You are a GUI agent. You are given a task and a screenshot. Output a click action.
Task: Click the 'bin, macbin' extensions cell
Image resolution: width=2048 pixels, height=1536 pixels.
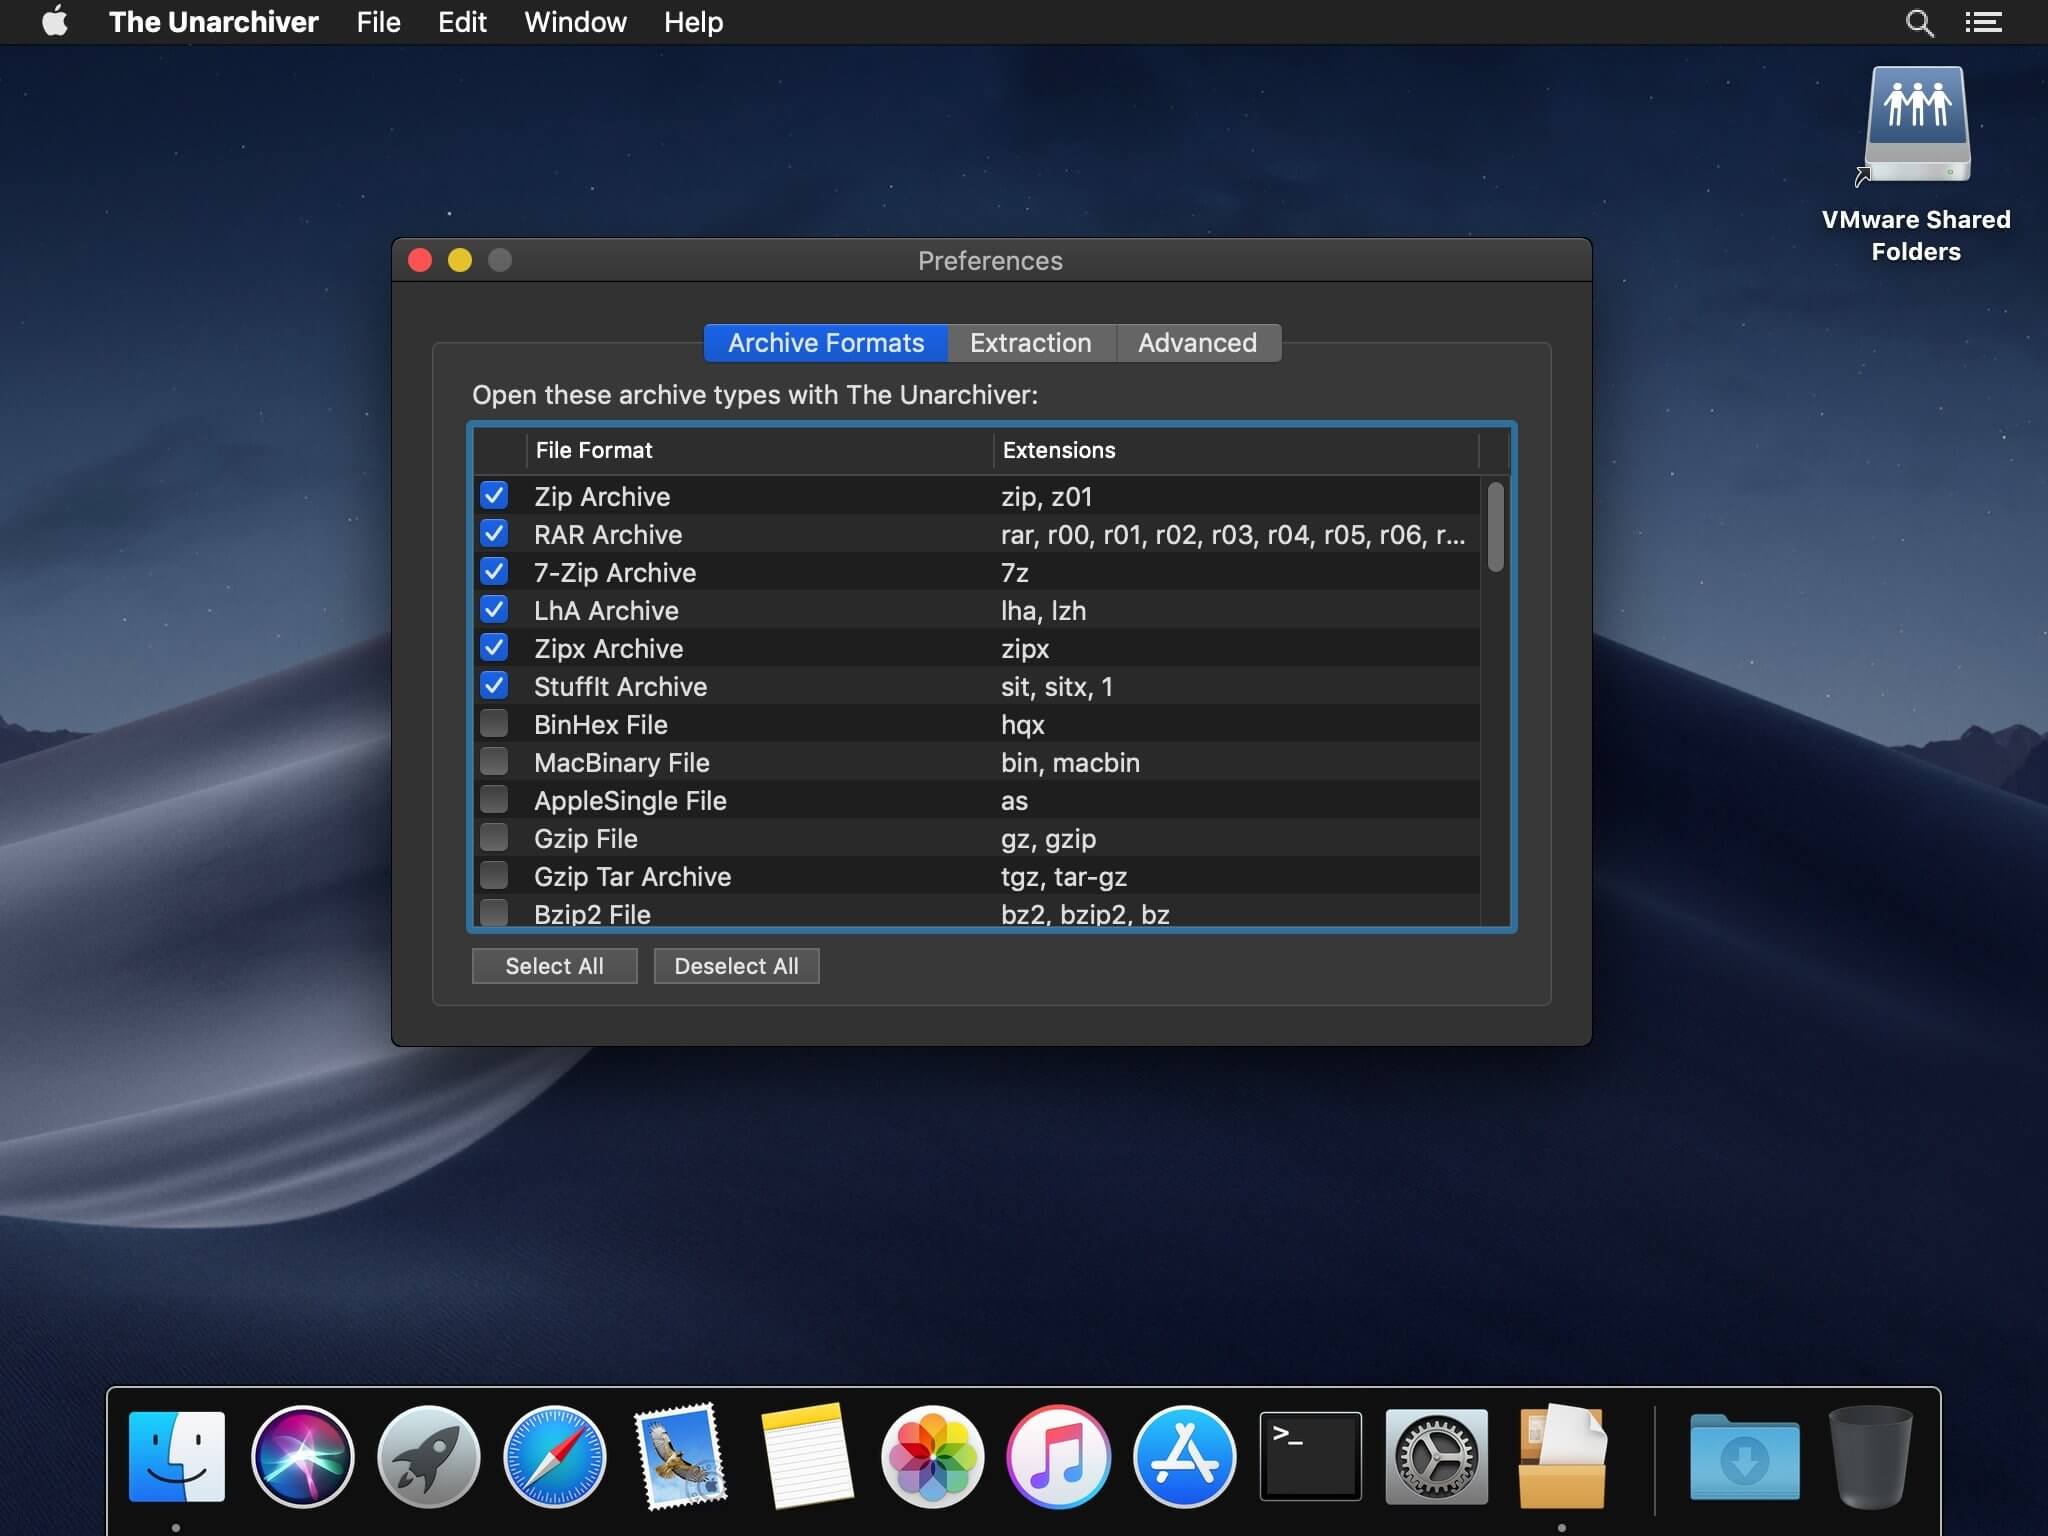1070,762
